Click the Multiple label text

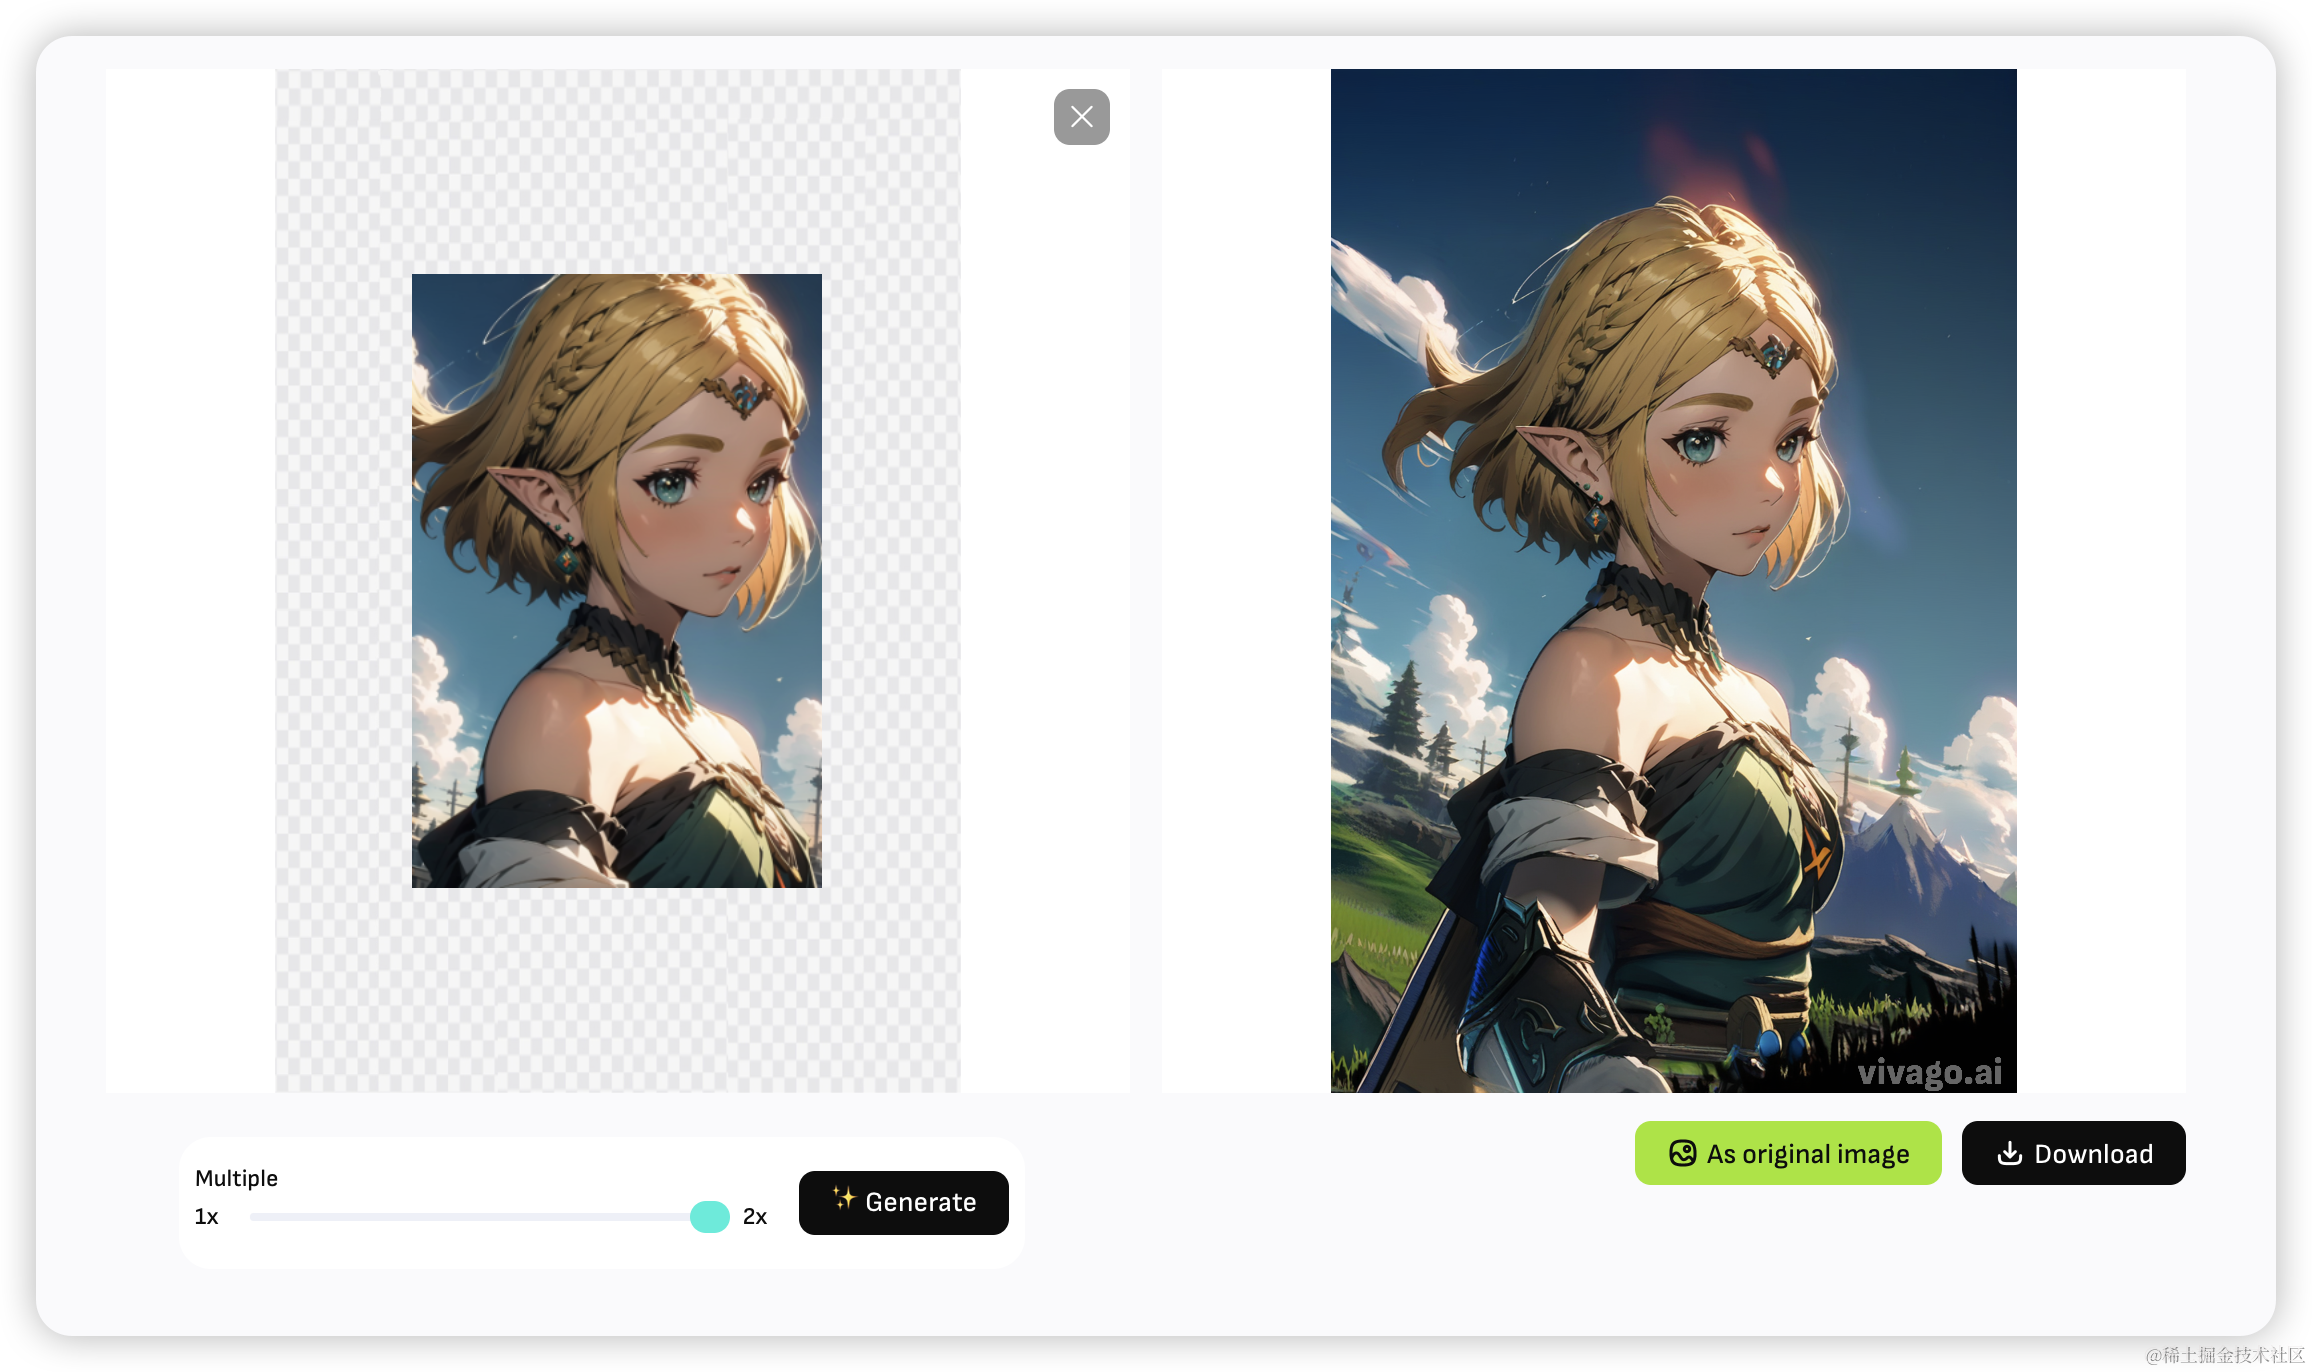[236, 1178]
